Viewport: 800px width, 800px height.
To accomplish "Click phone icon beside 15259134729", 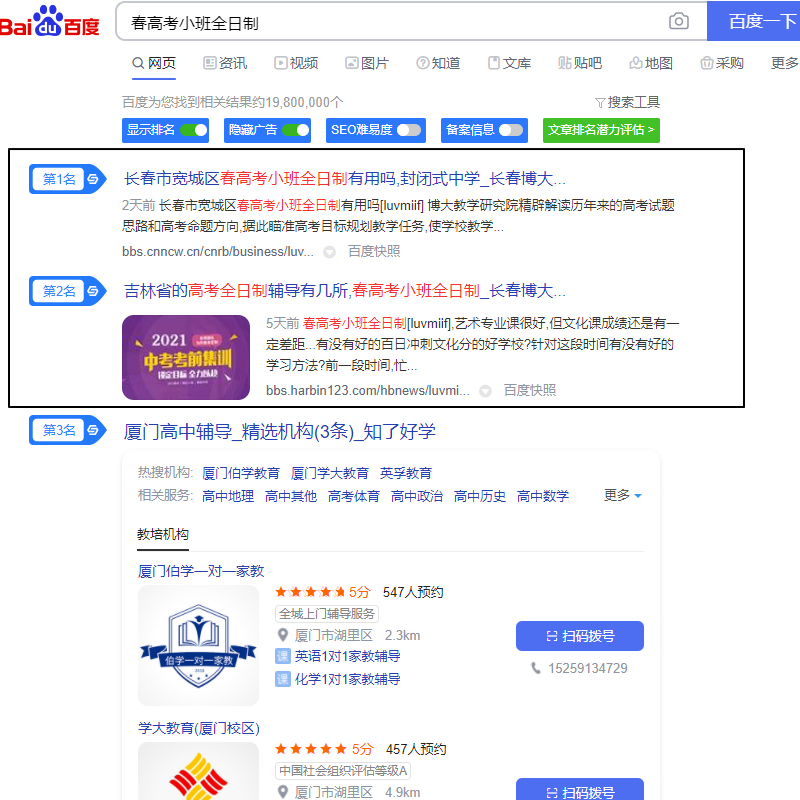I will [x=536, y=668].
